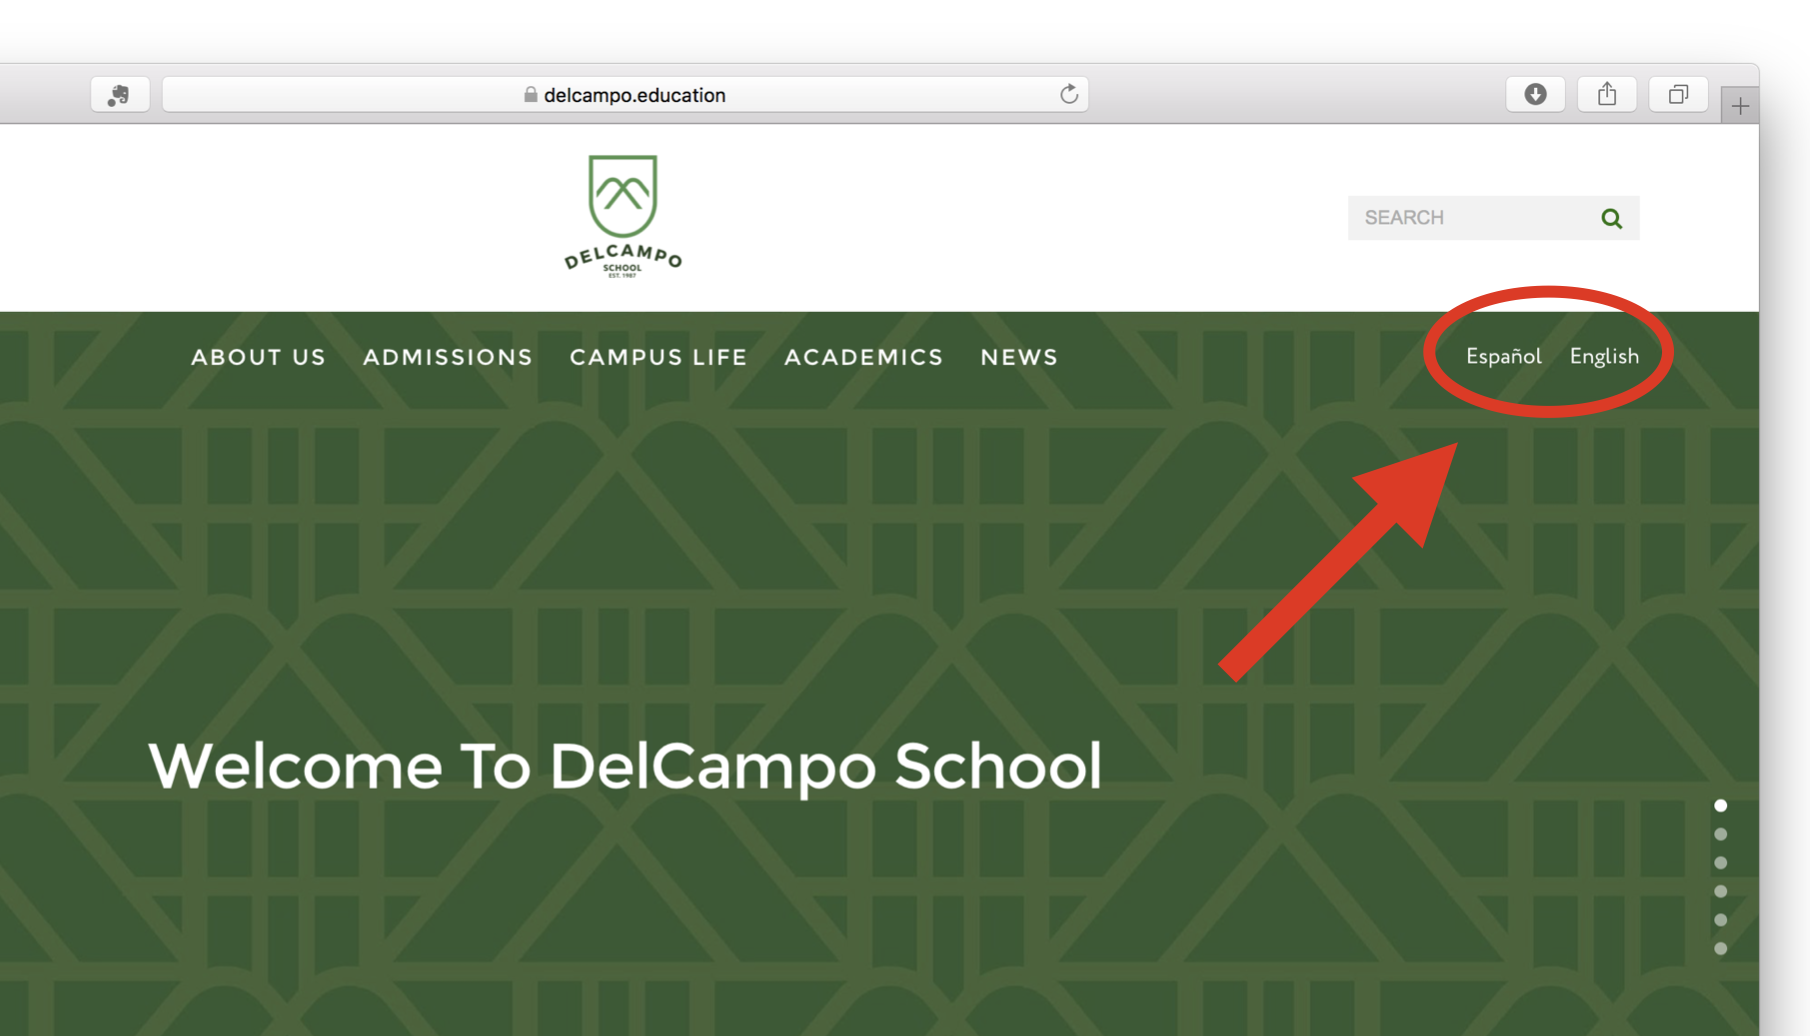This screenshot has width=1810, height=1036.
Task: Select the second slide indicator dot
Action: (x=1720, y=834)
